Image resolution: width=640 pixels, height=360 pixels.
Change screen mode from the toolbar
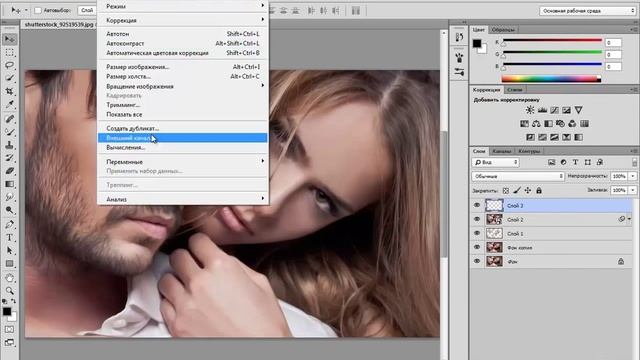click(9, 342)
